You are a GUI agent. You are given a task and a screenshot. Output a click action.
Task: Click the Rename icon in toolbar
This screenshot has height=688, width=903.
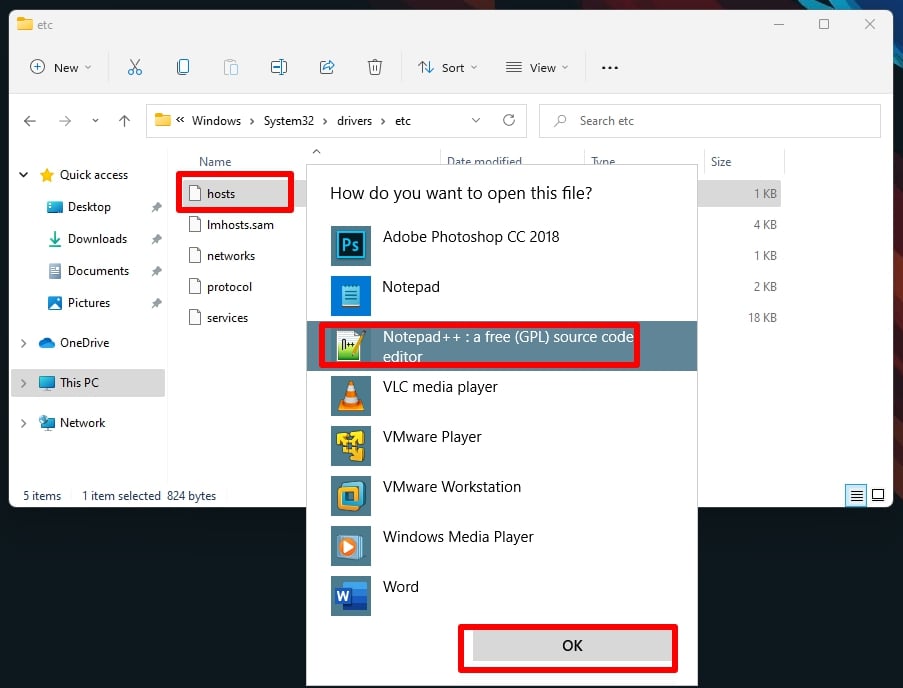click(x=279, y=67)
